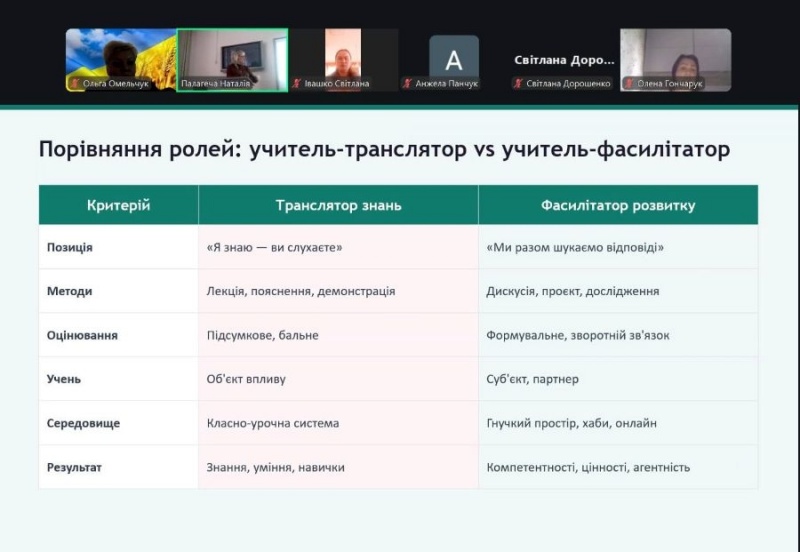Click the Транслятор знань column header
This screenshot has width=800, height=552.
[338, 205]
